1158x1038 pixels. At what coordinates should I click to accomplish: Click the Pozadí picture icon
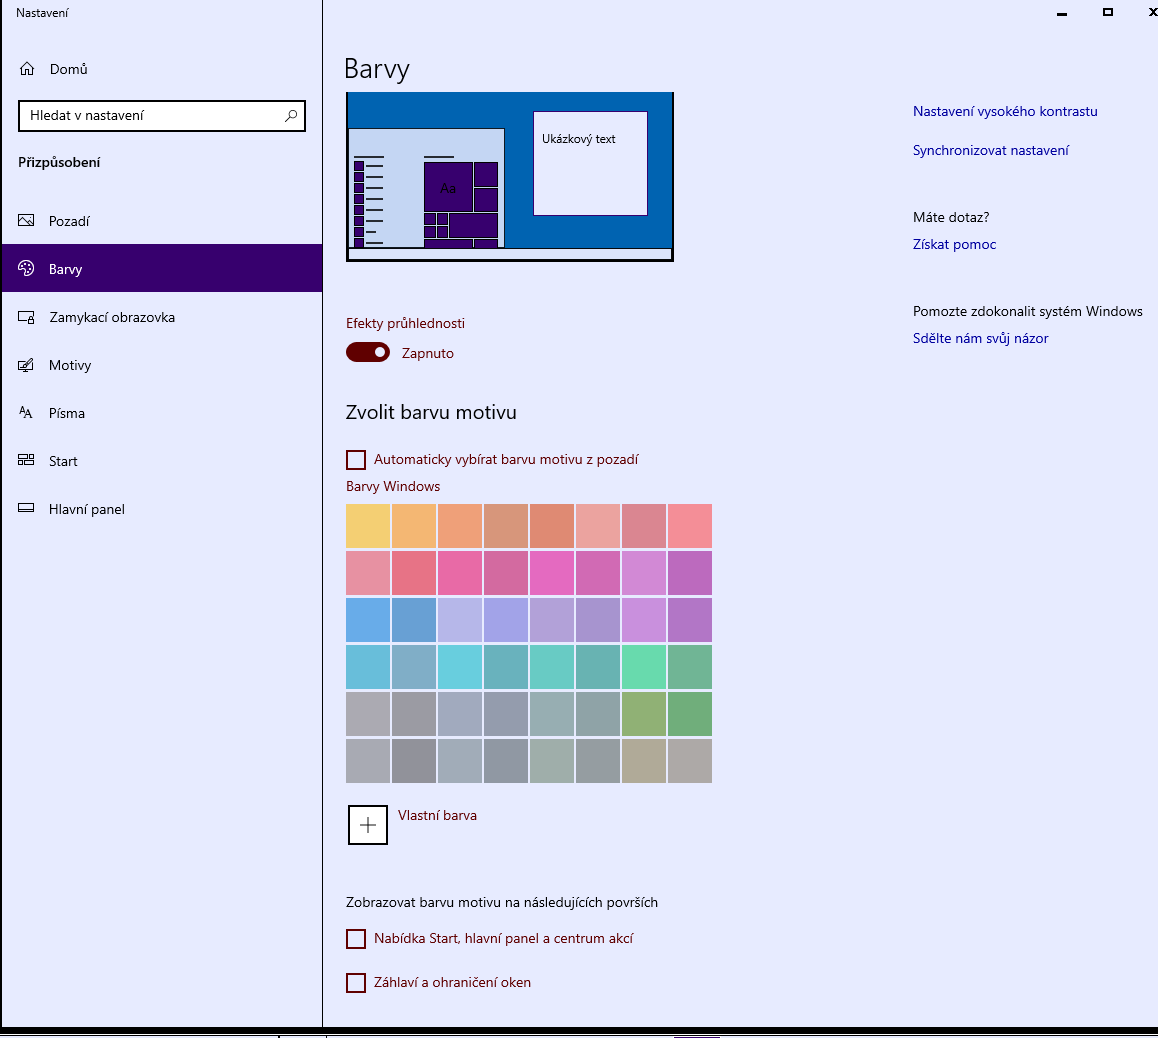[x=27, y=221]
